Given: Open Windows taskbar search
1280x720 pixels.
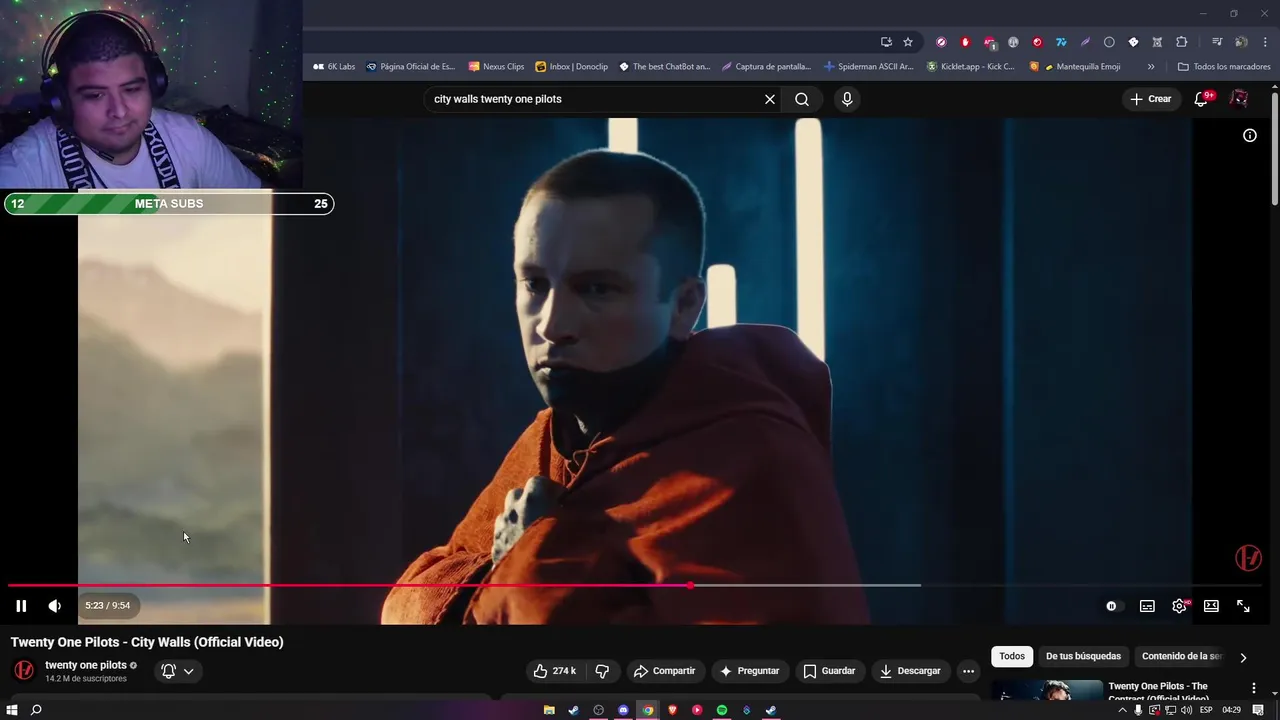Looking at the screenshot, I should [36, 710].
